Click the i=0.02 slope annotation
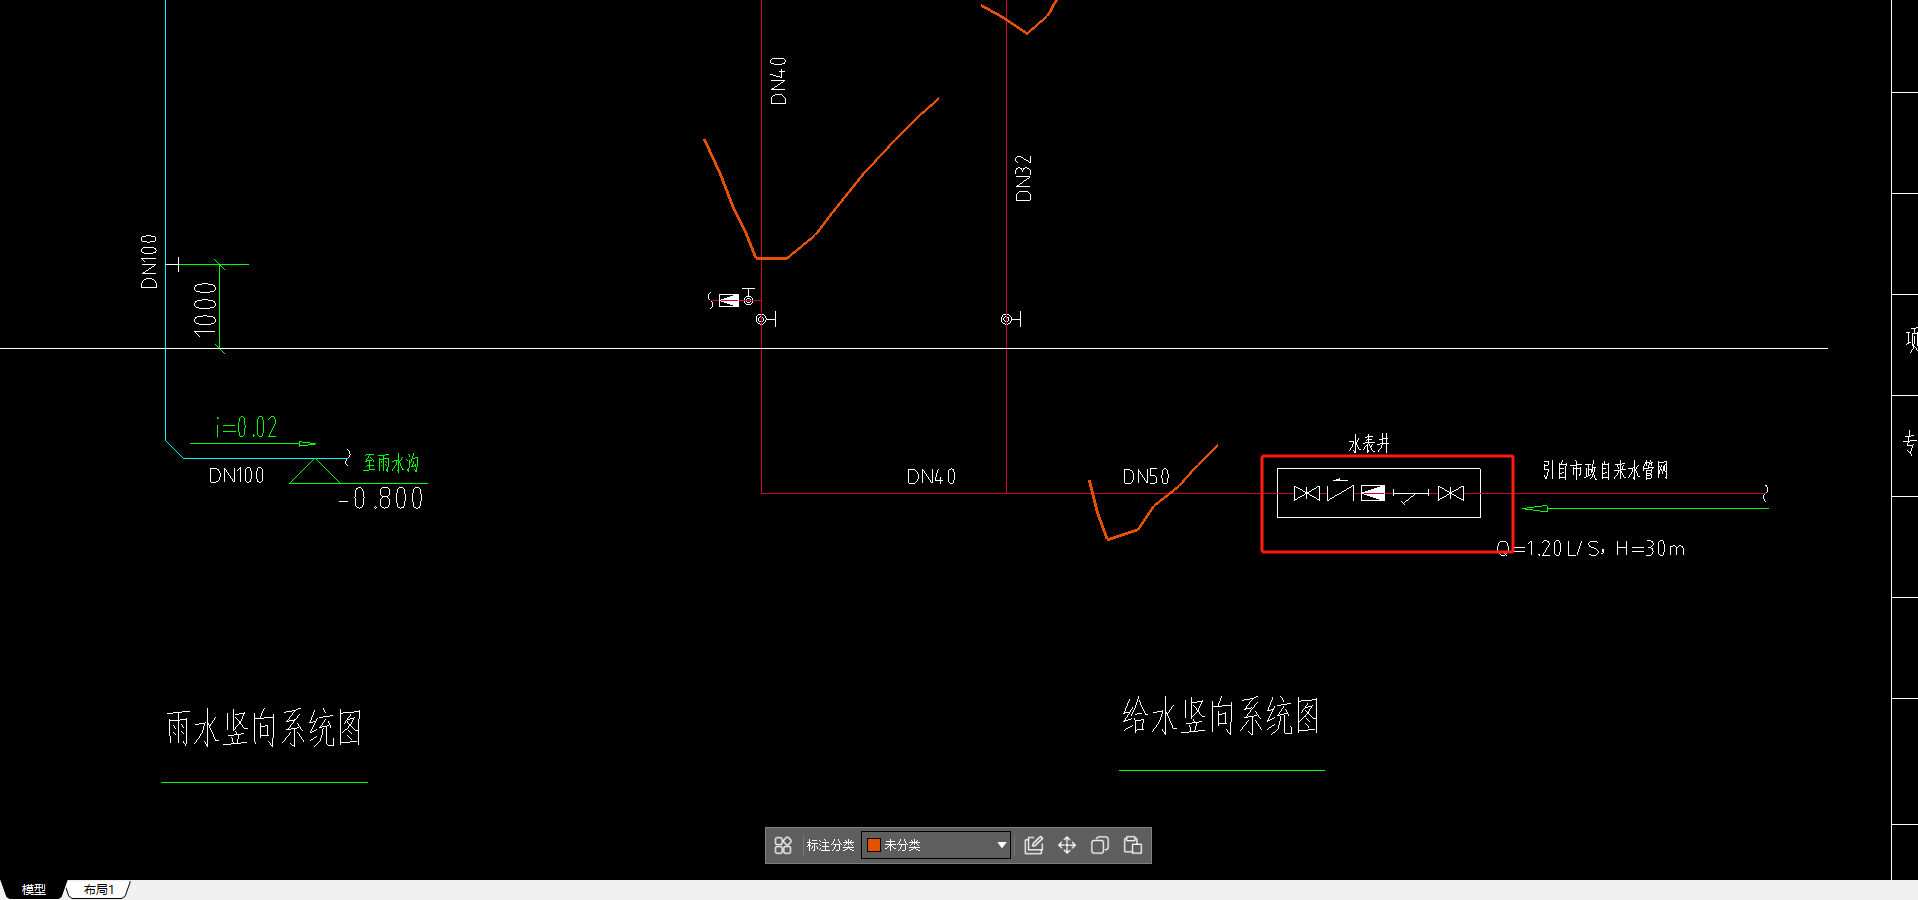 point(246,427)
